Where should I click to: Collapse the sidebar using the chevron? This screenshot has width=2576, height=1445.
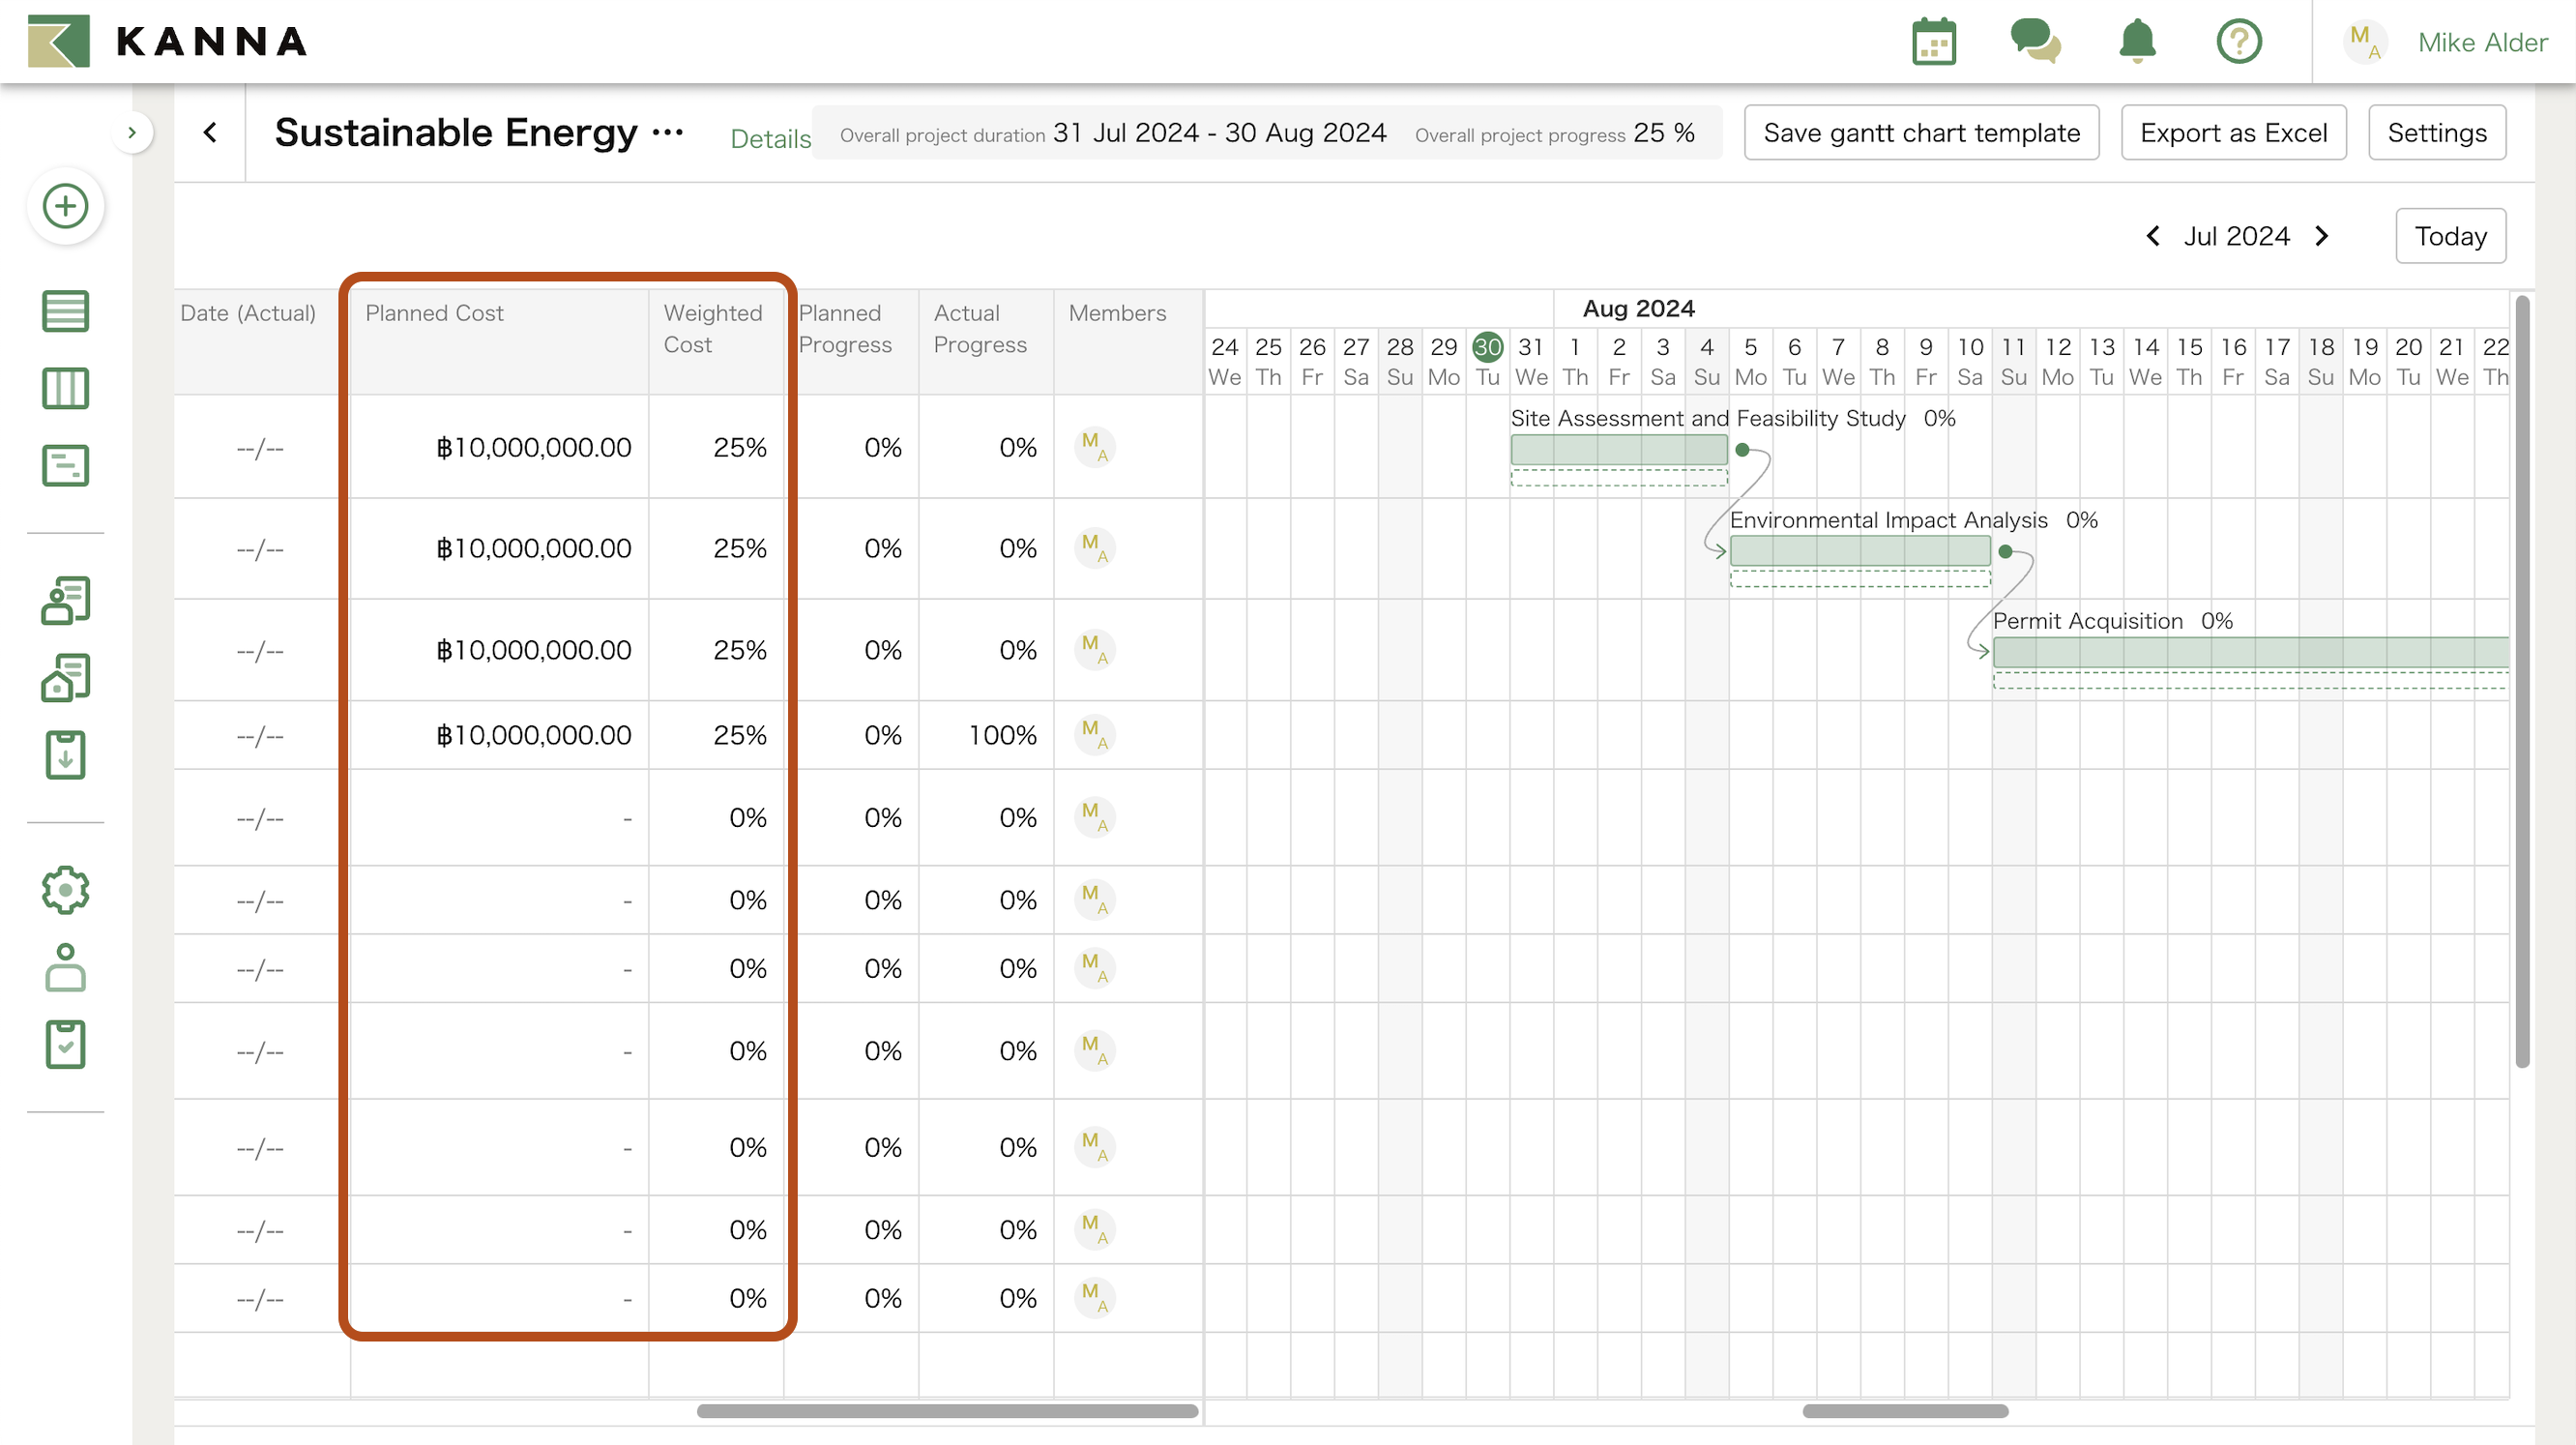tap(135, 132)
